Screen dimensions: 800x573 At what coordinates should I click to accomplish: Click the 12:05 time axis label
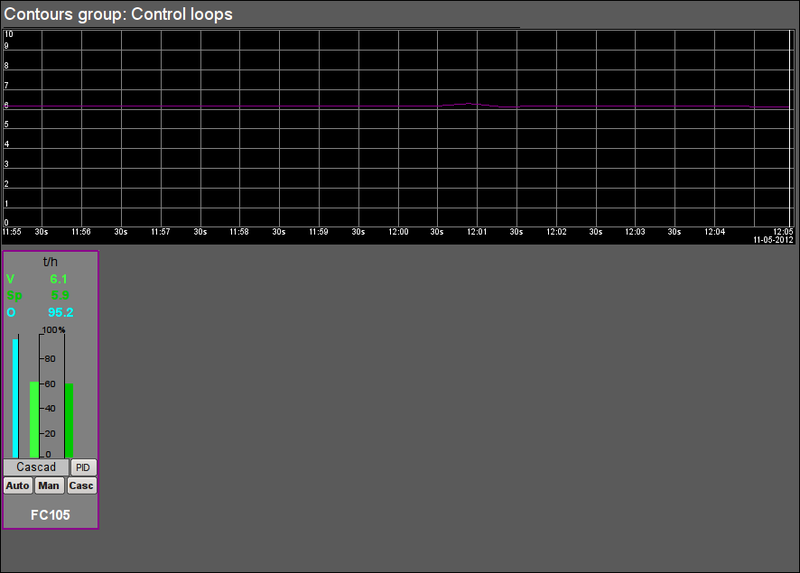(x=783, y=232)
